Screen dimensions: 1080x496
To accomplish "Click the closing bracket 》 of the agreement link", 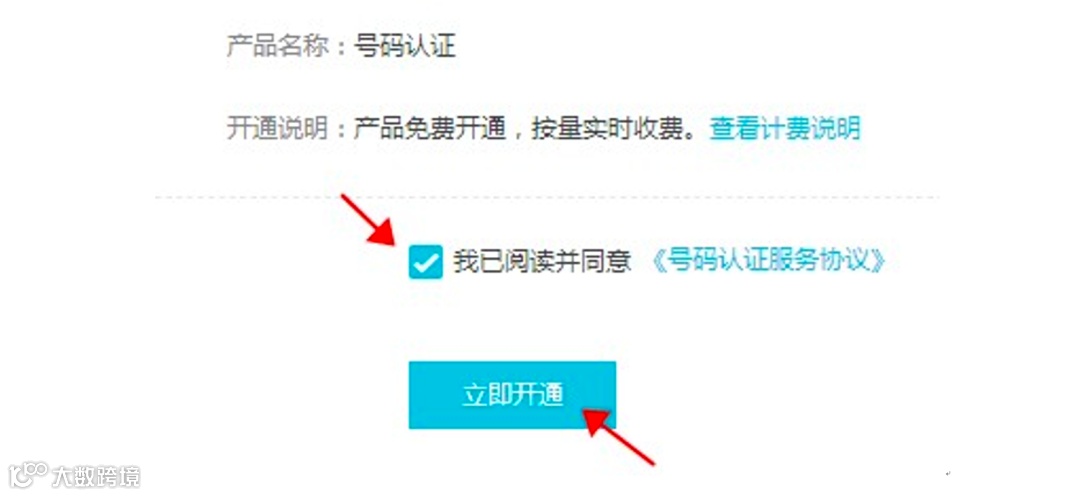I will (x=875, y=262).
